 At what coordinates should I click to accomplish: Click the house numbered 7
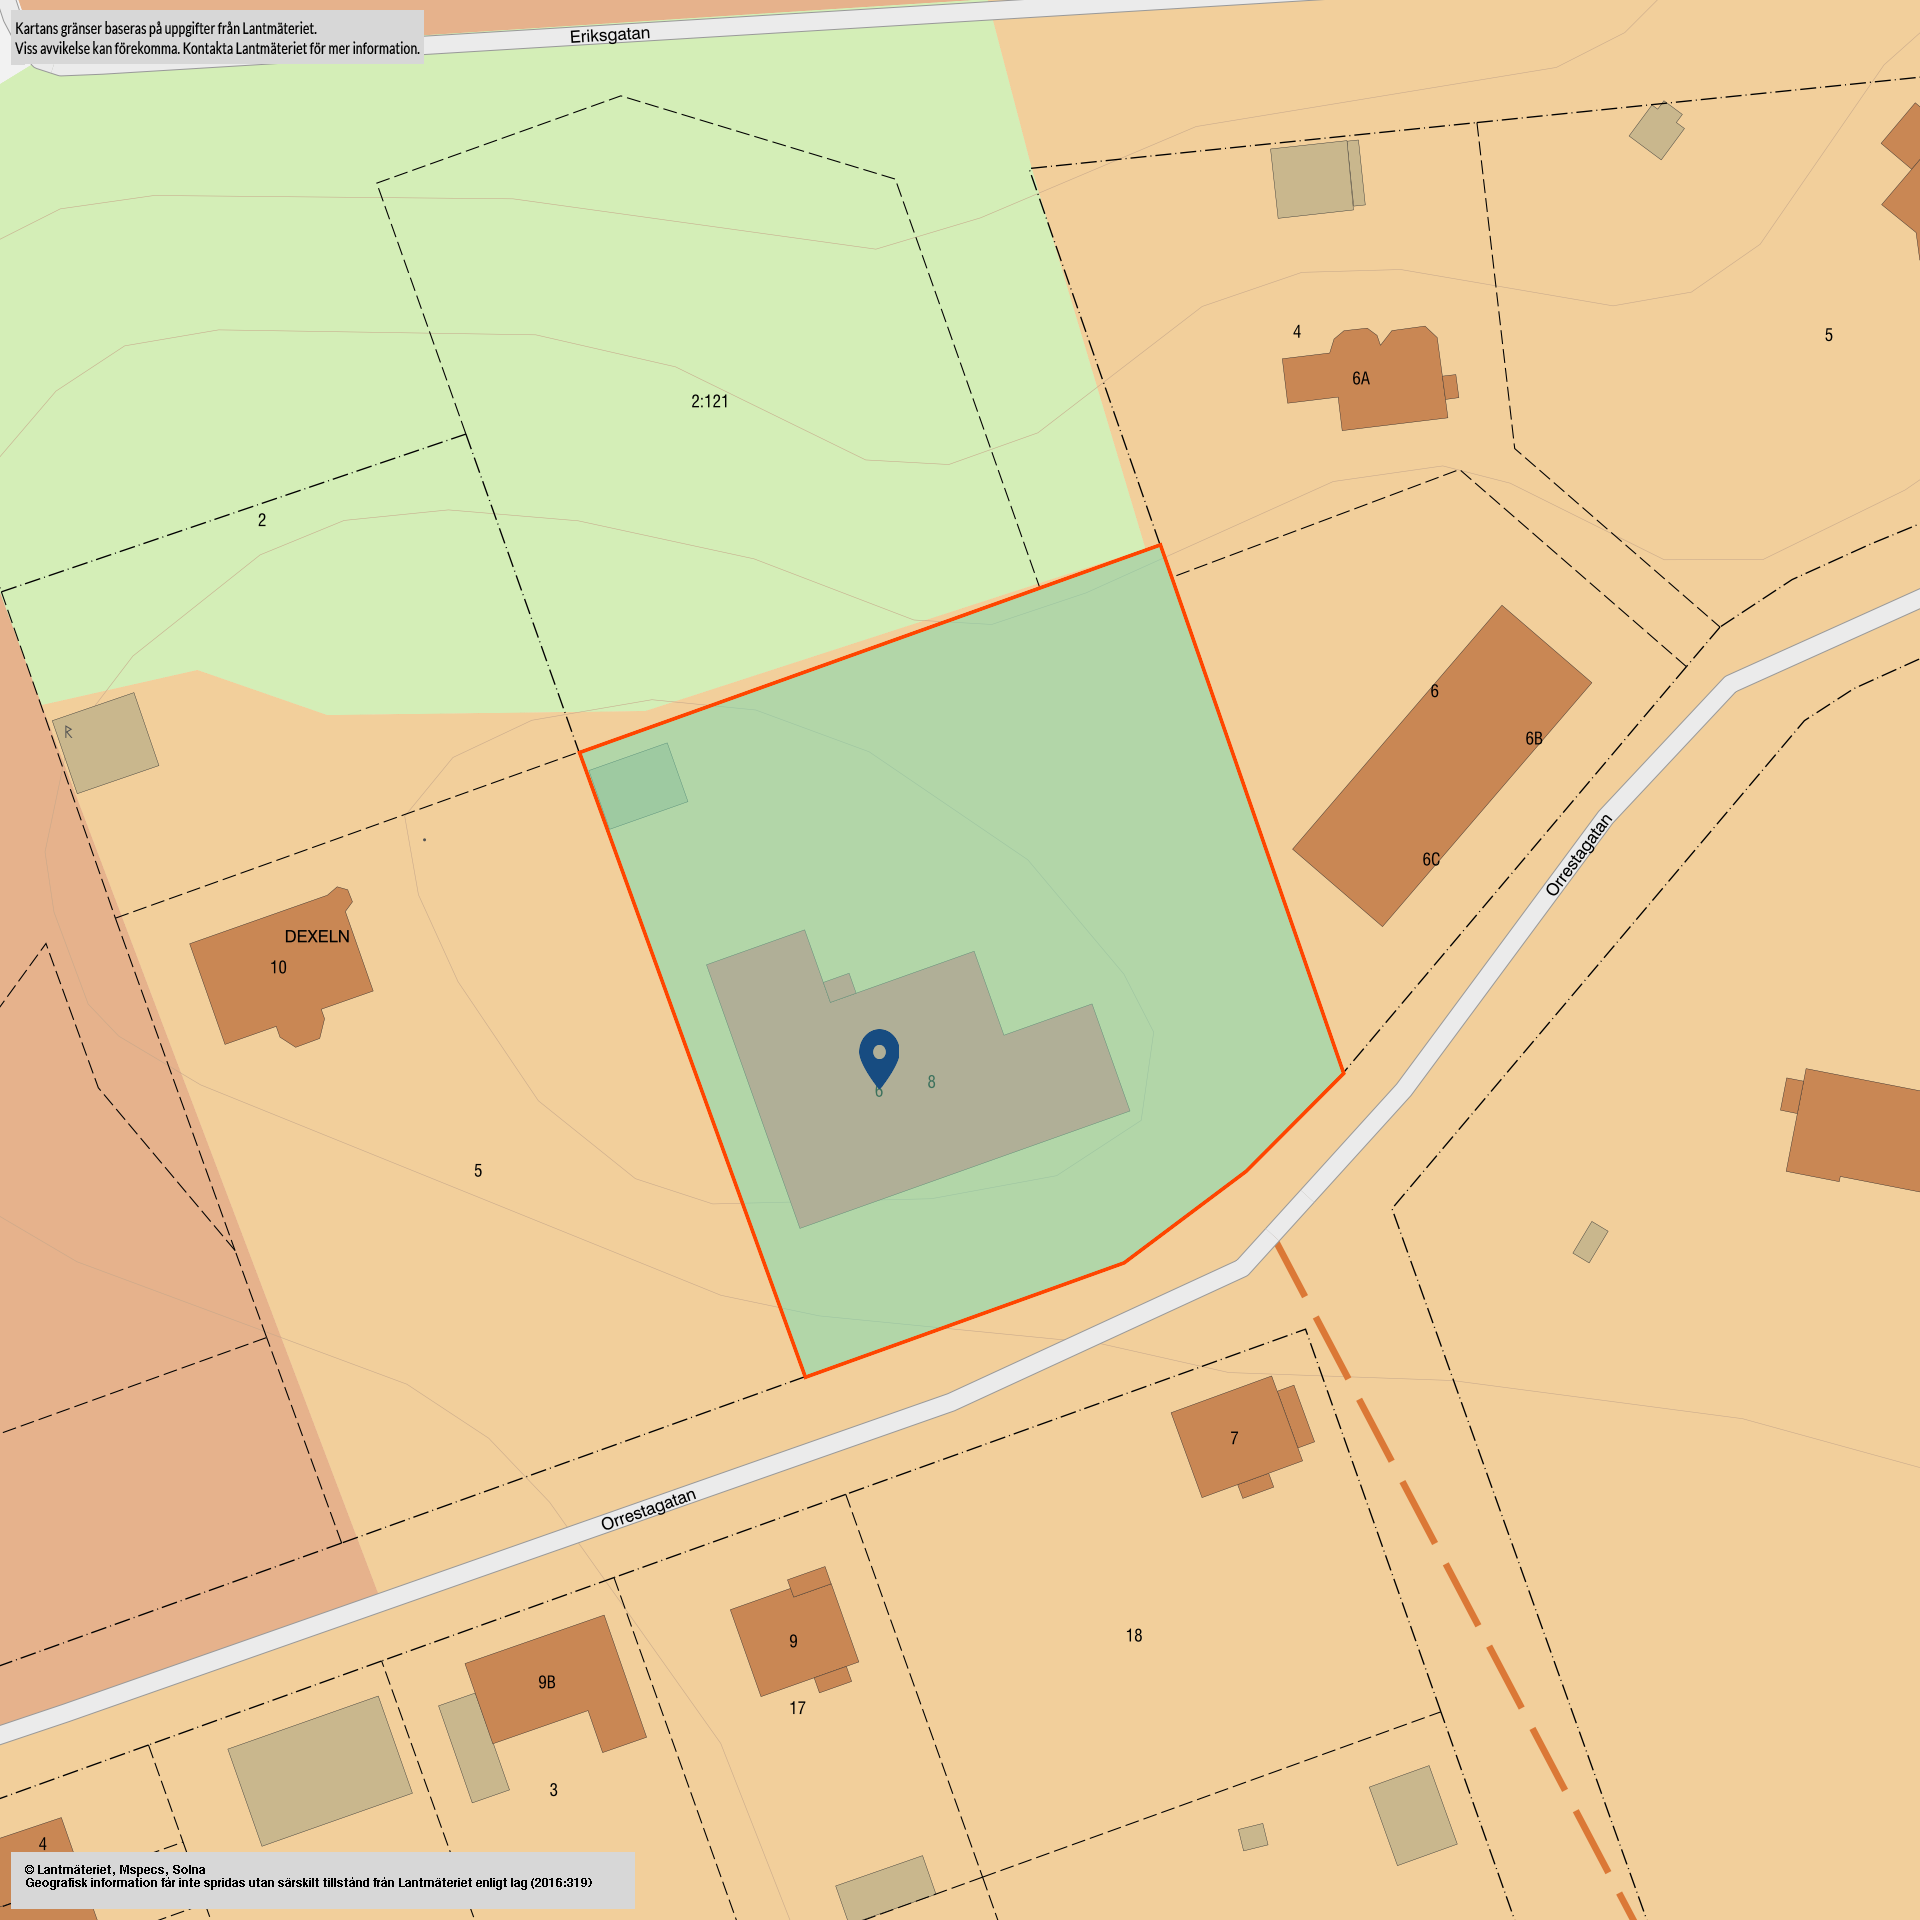(1234, 1438)
